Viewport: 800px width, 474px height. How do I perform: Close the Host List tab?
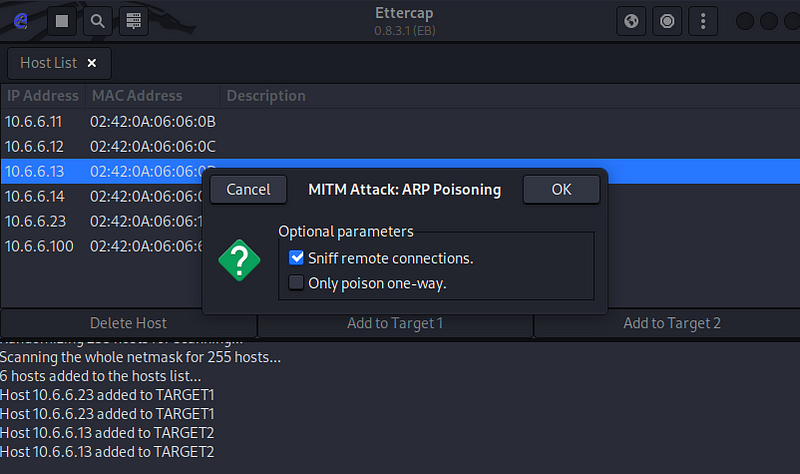[x=92, y=63]
